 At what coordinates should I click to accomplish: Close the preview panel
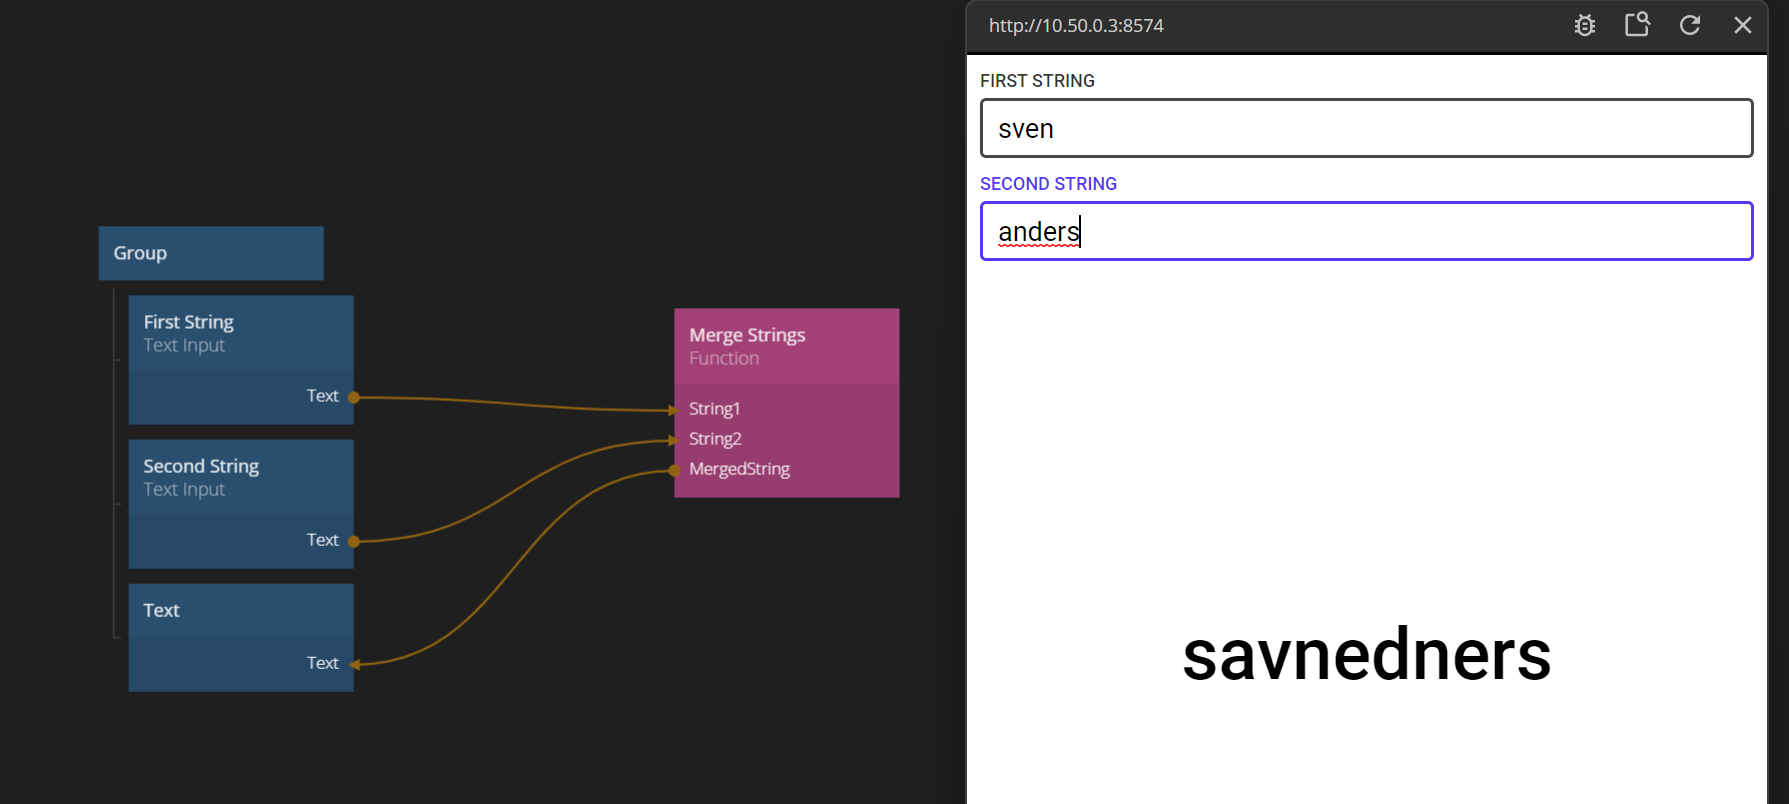click(x=1742, y=26)
